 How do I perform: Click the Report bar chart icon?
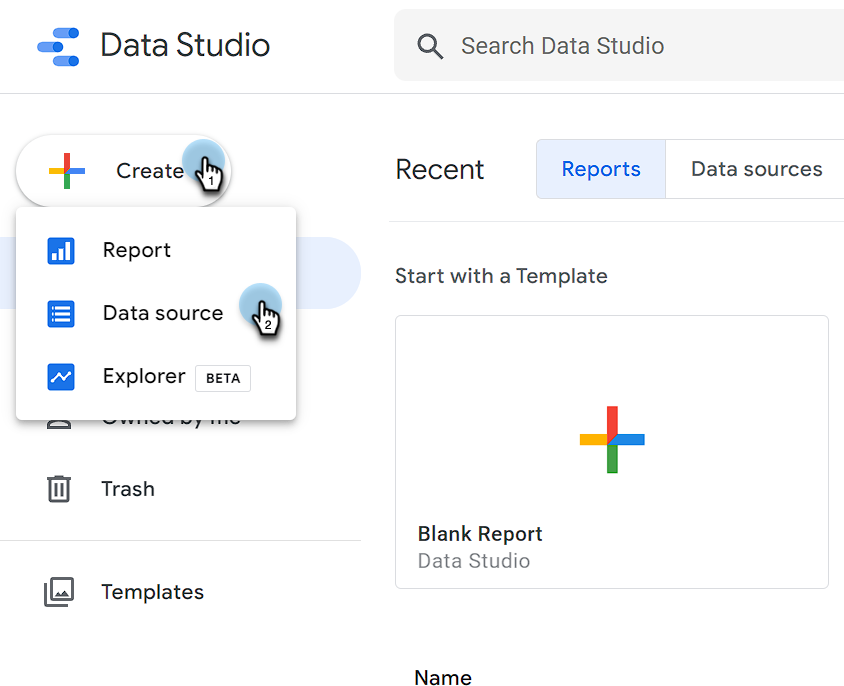61,251
